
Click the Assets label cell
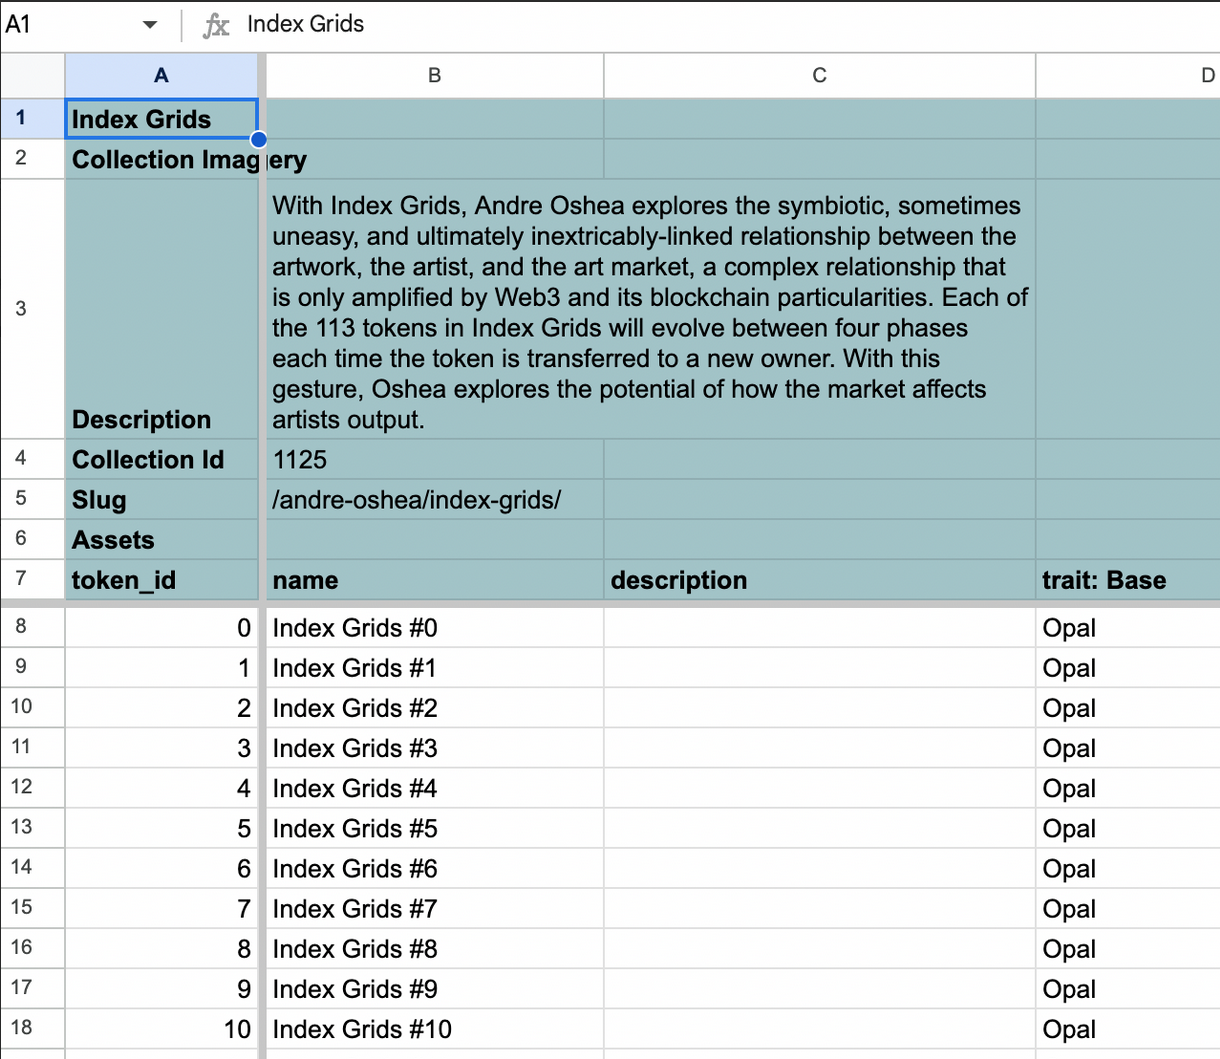pos(161,539)
